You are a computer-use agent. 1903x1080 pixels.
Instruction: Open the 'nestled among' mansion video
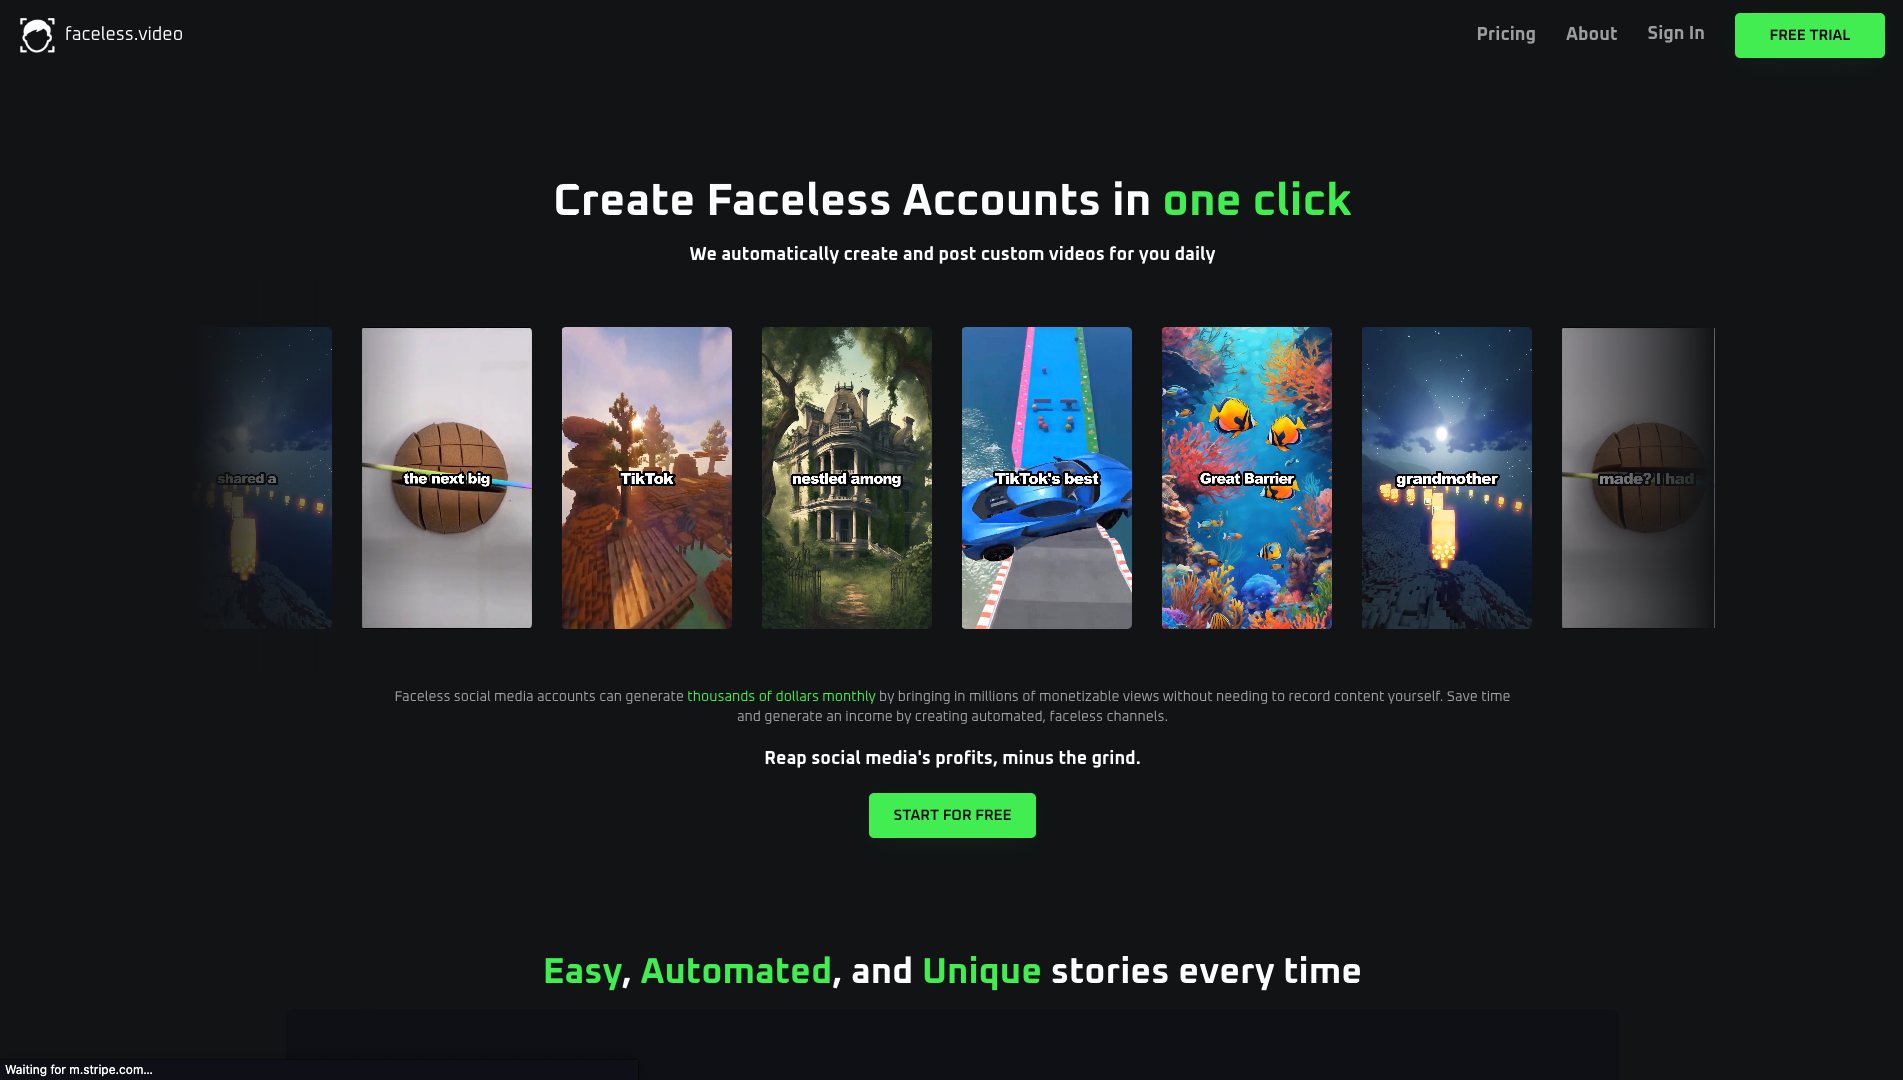[847, 478]
